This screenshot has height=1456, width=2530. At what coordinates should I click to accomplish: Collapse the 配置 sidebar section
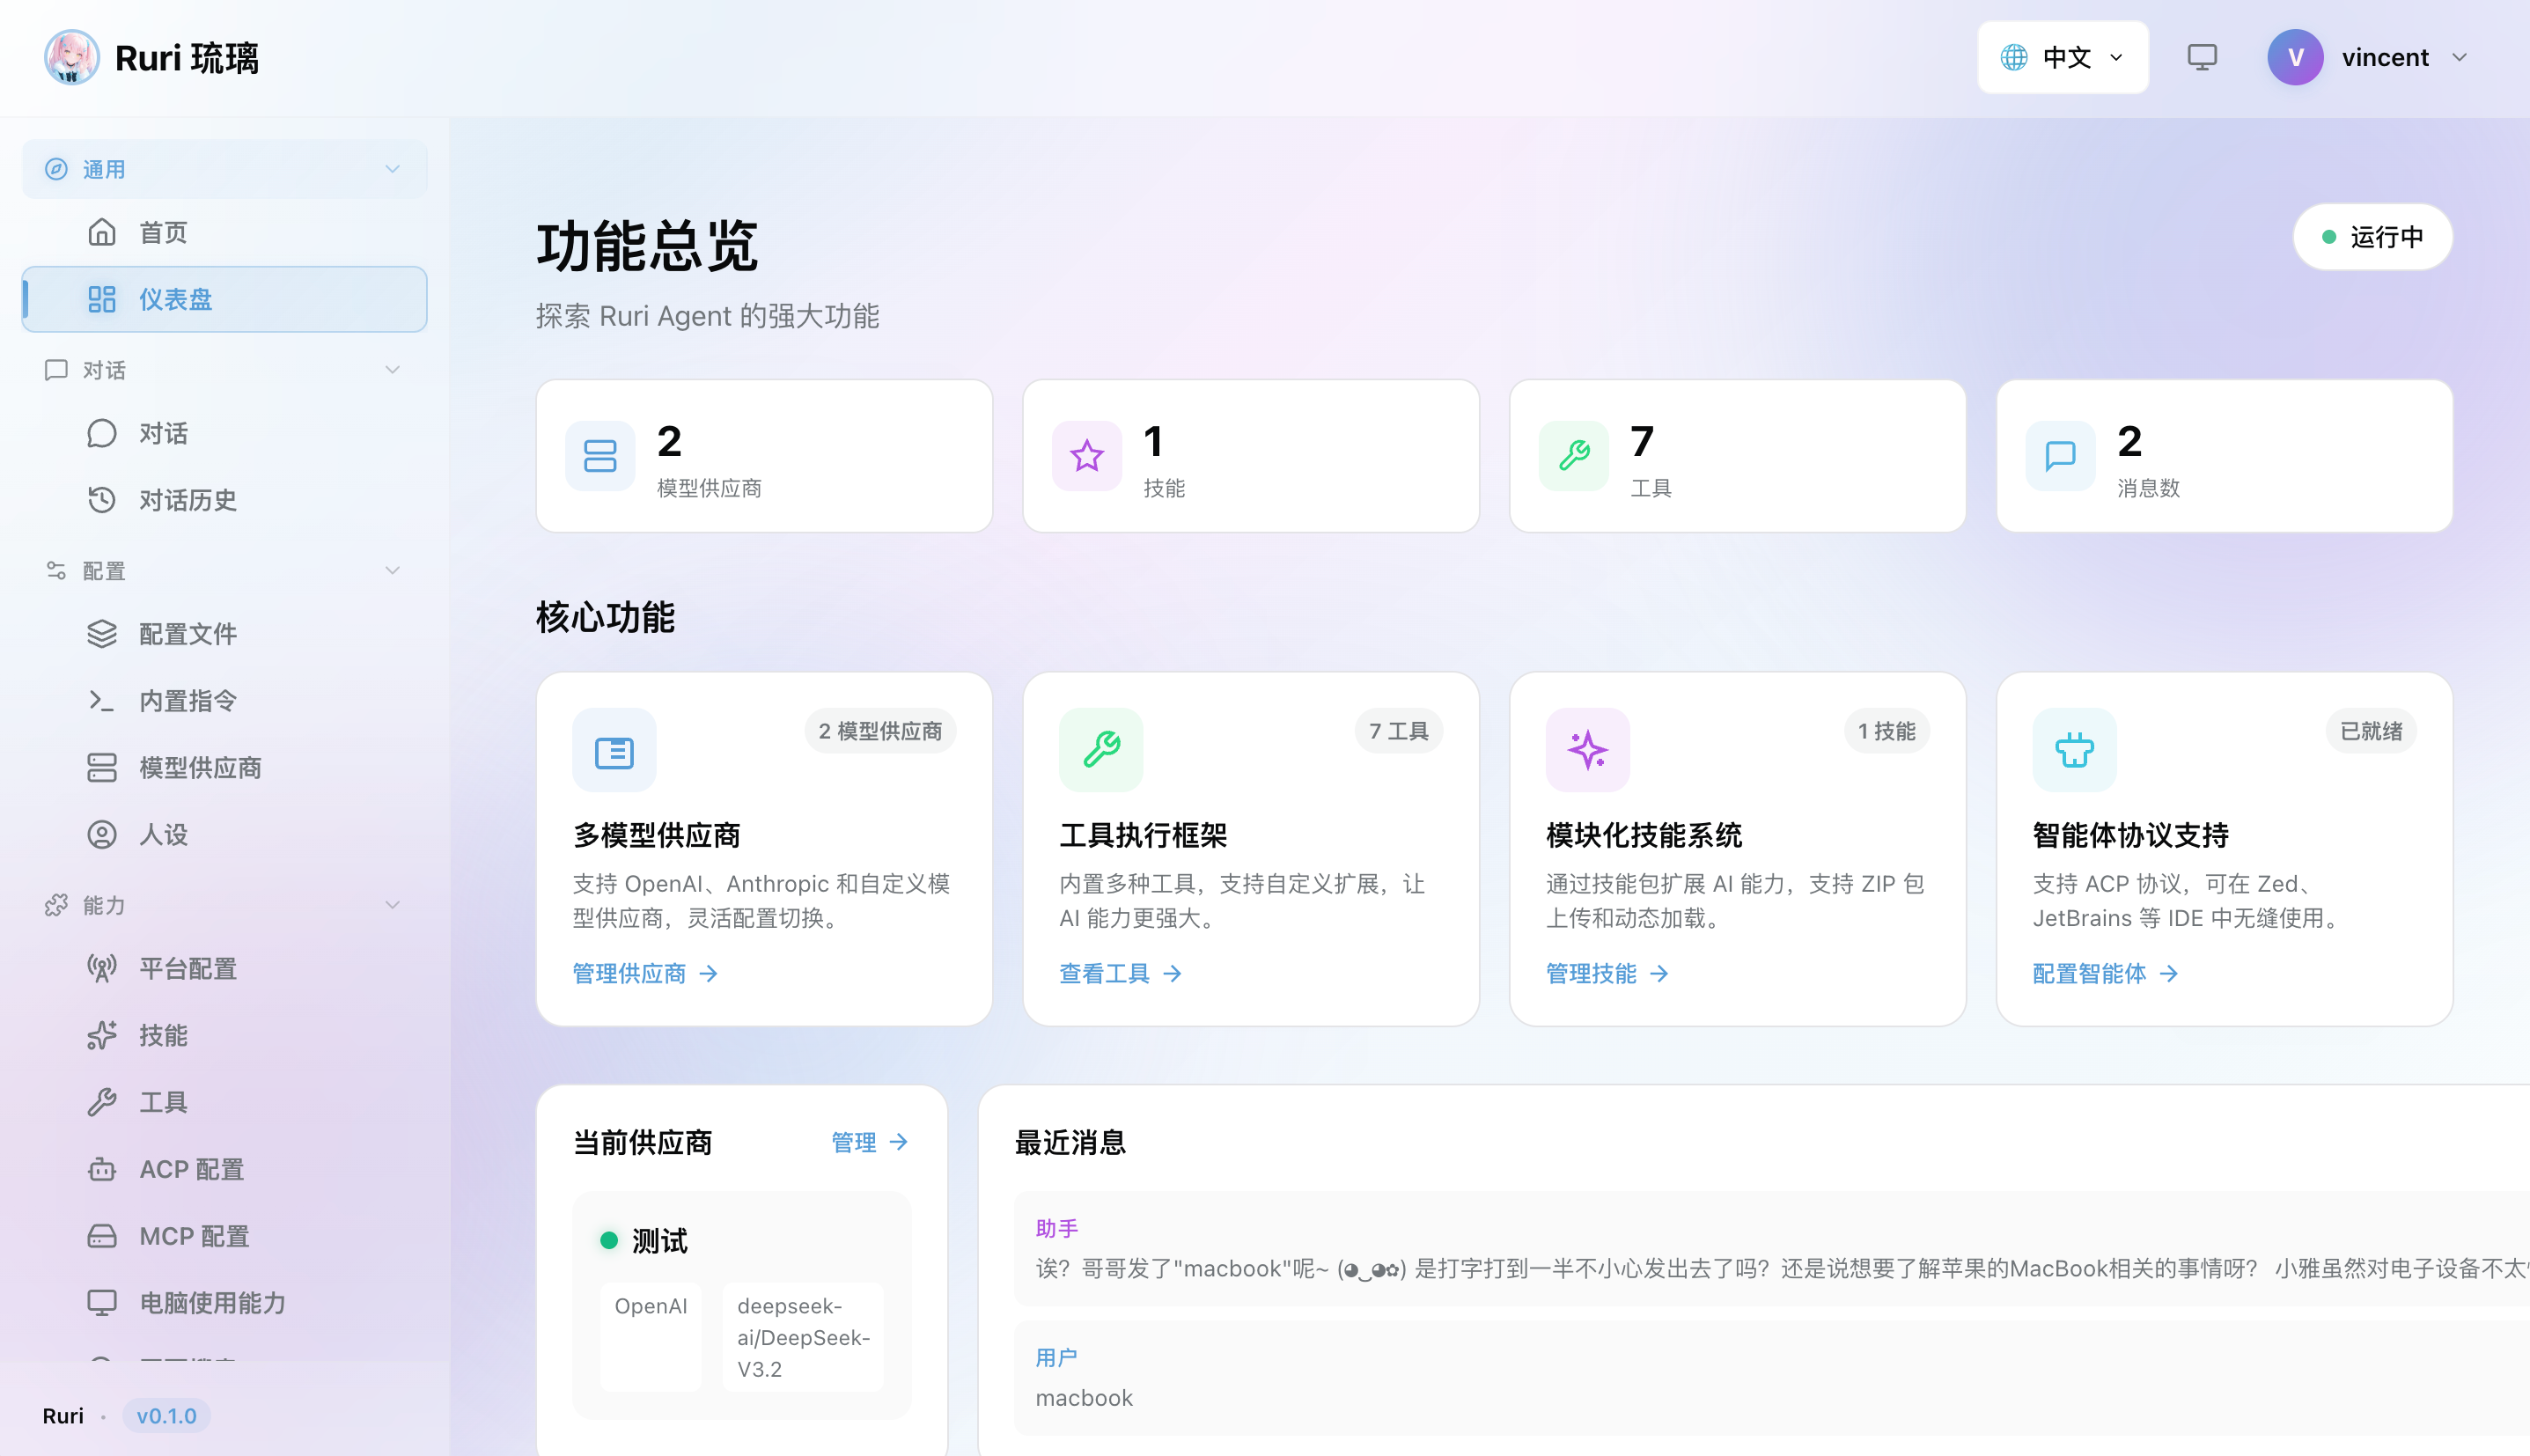(x=224, y=570)
